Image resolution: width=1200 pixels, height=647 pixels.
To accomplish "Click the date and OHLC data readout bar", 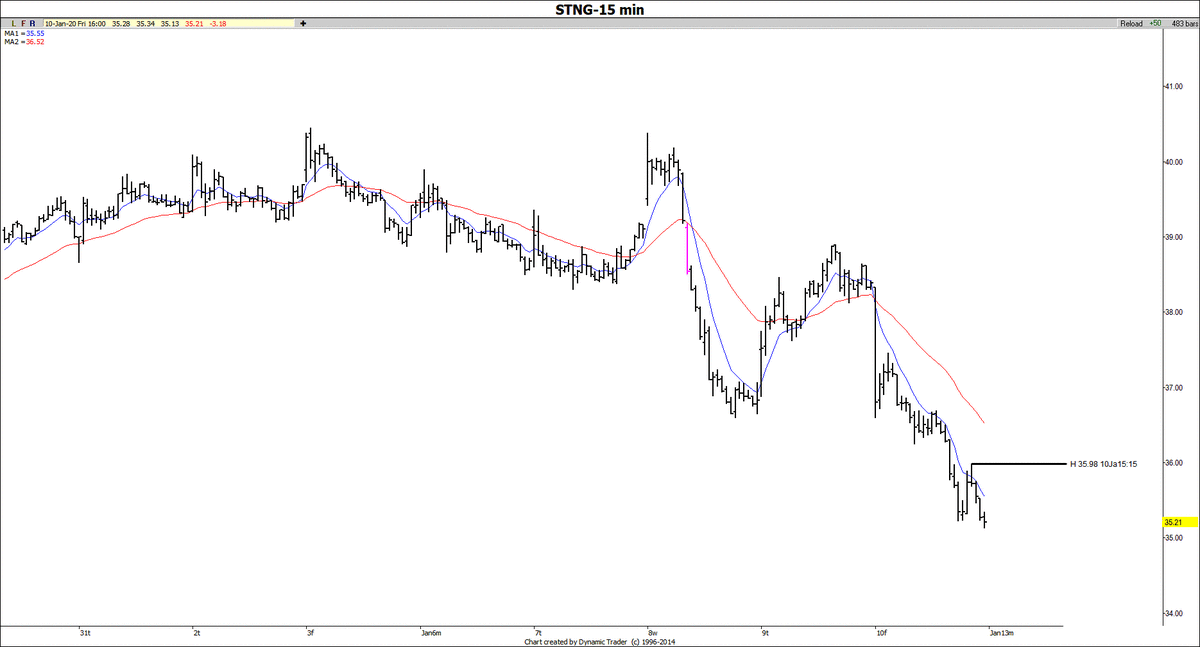I will click(x=165, y=22).
